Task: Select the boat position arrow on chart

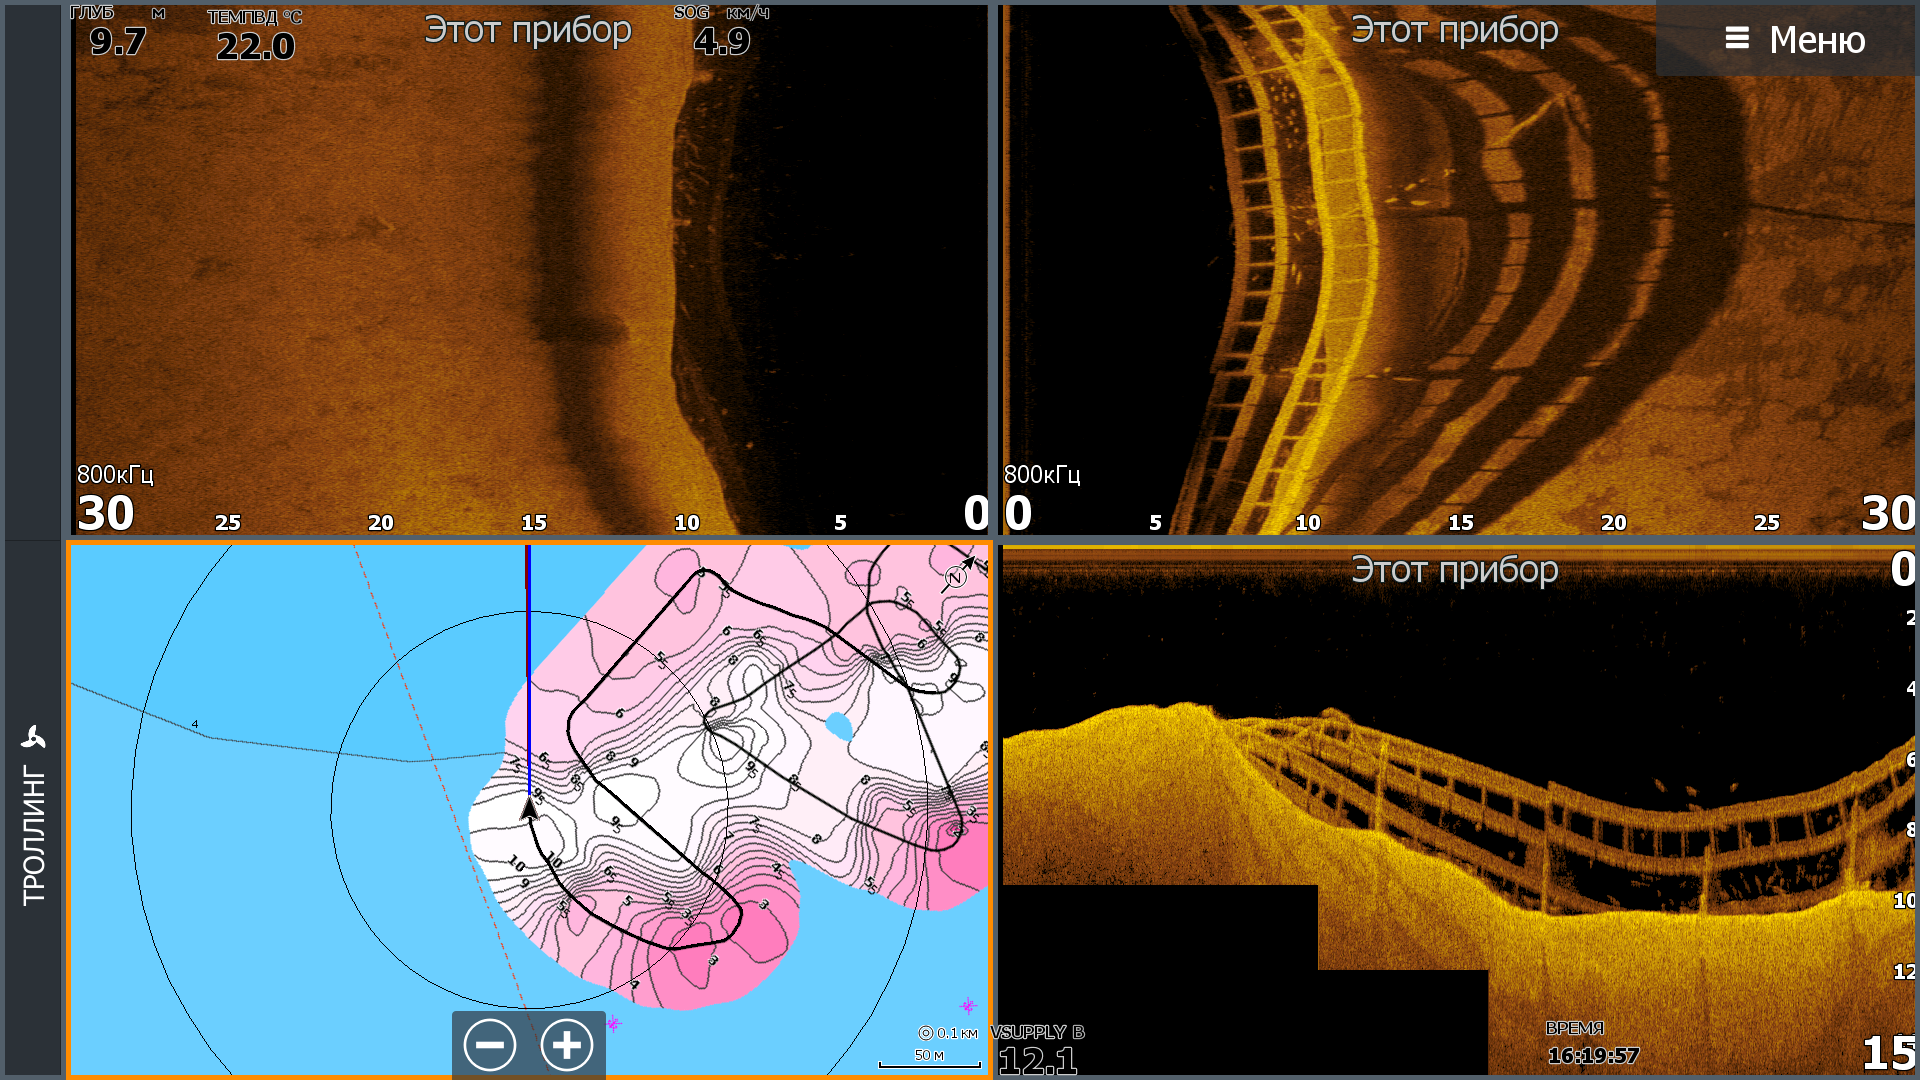Action: [529, 807]
